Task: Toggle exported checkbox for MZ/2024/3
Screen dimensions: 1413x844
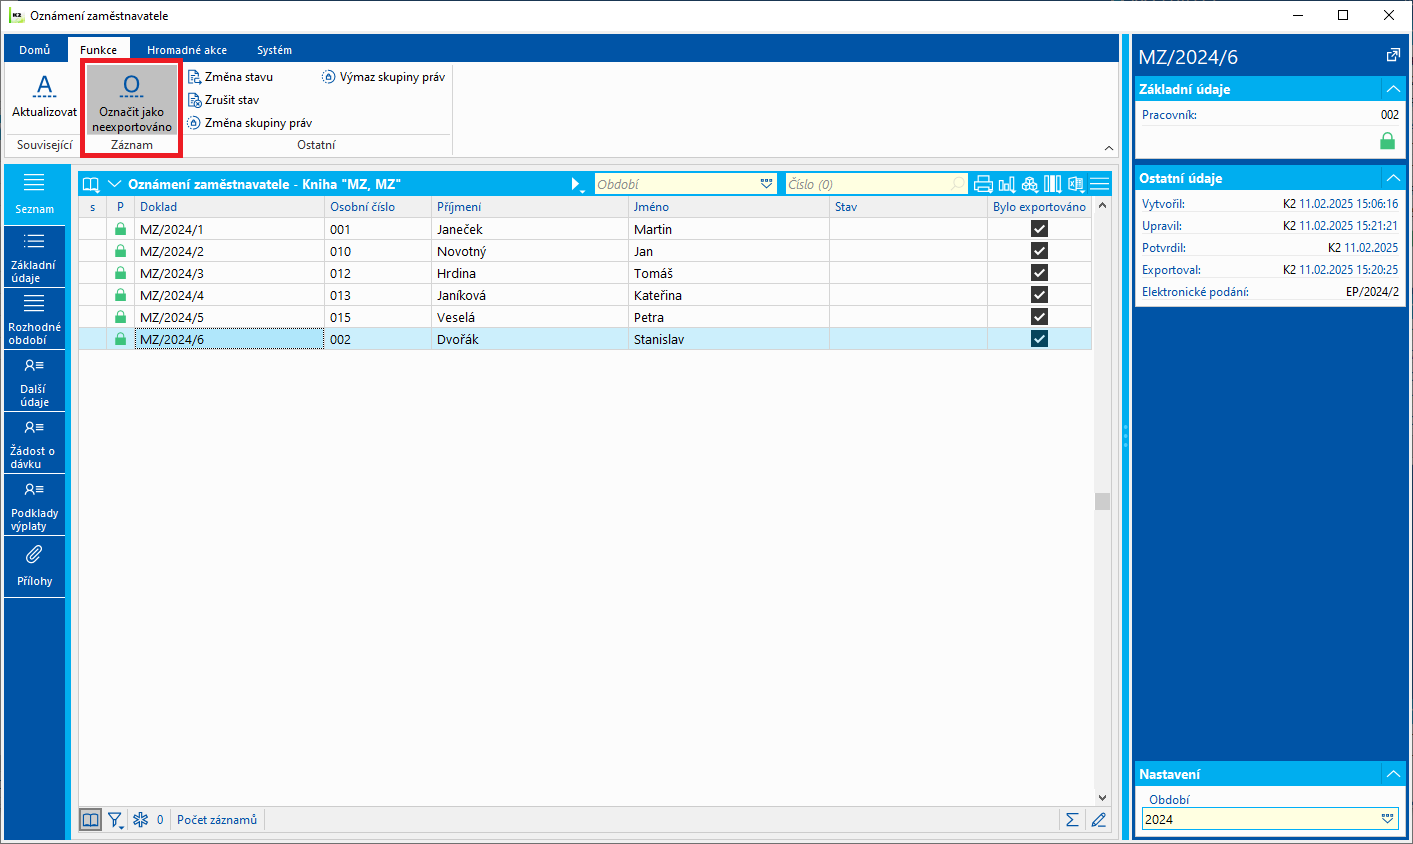Action: click(1039, 273)
